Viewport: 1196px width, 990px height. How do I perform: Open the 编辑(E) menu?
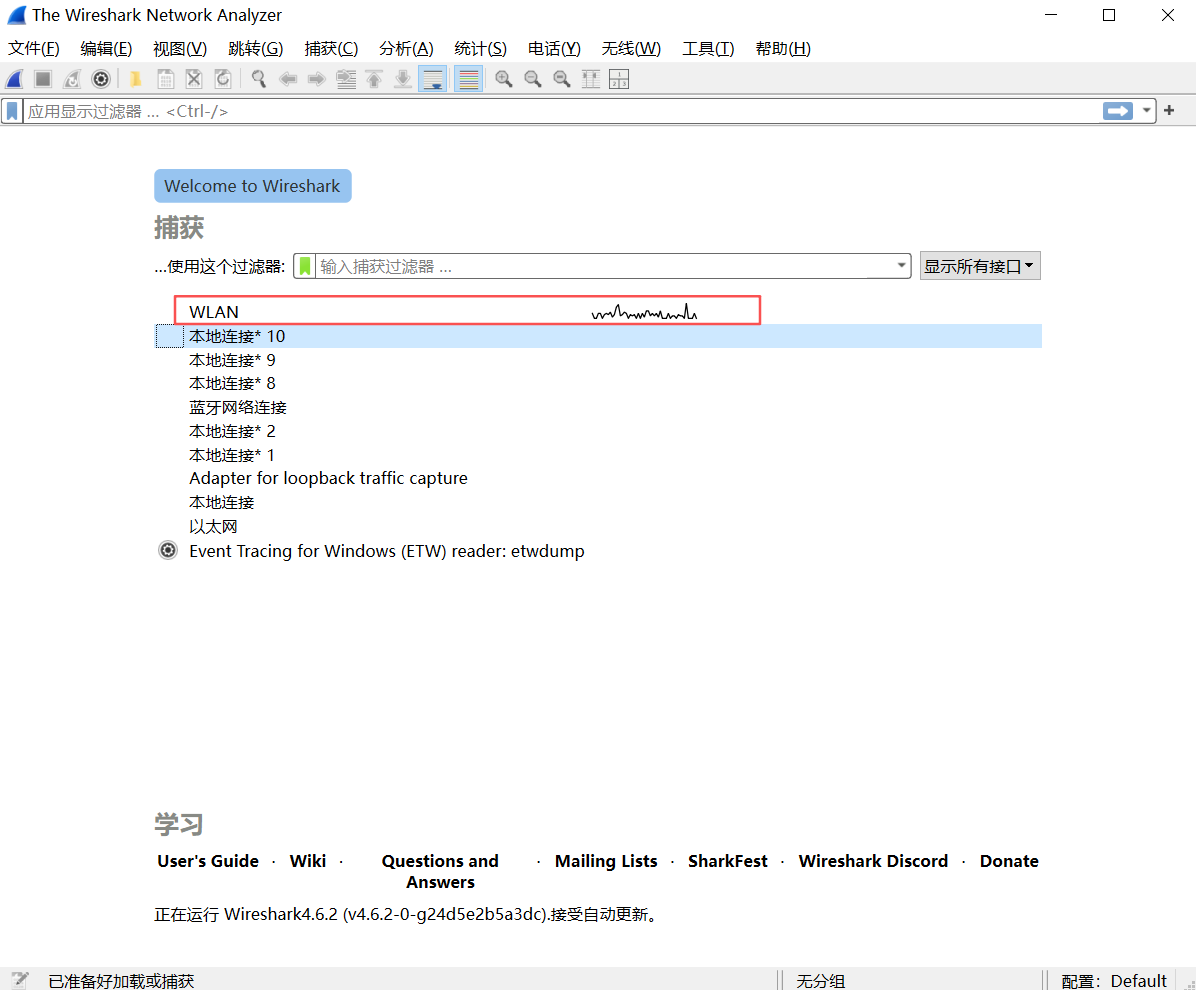click(106, 49)
